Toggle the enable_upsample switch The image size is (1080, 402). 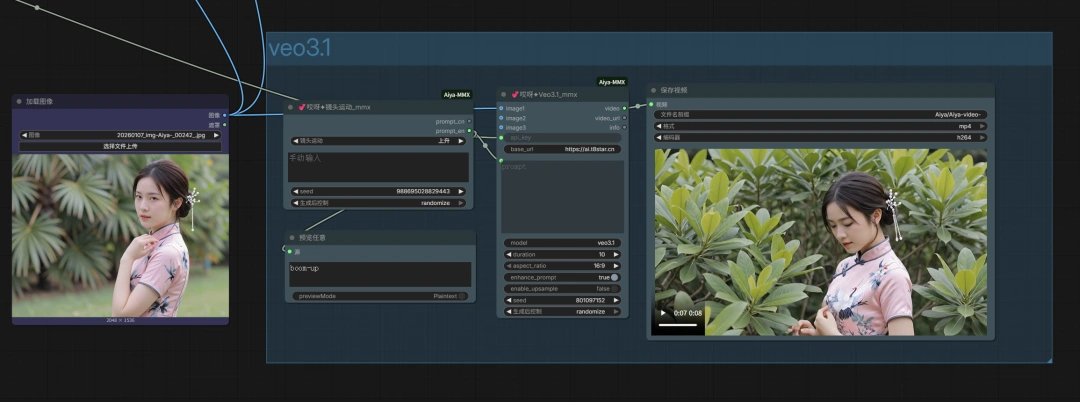614,288
